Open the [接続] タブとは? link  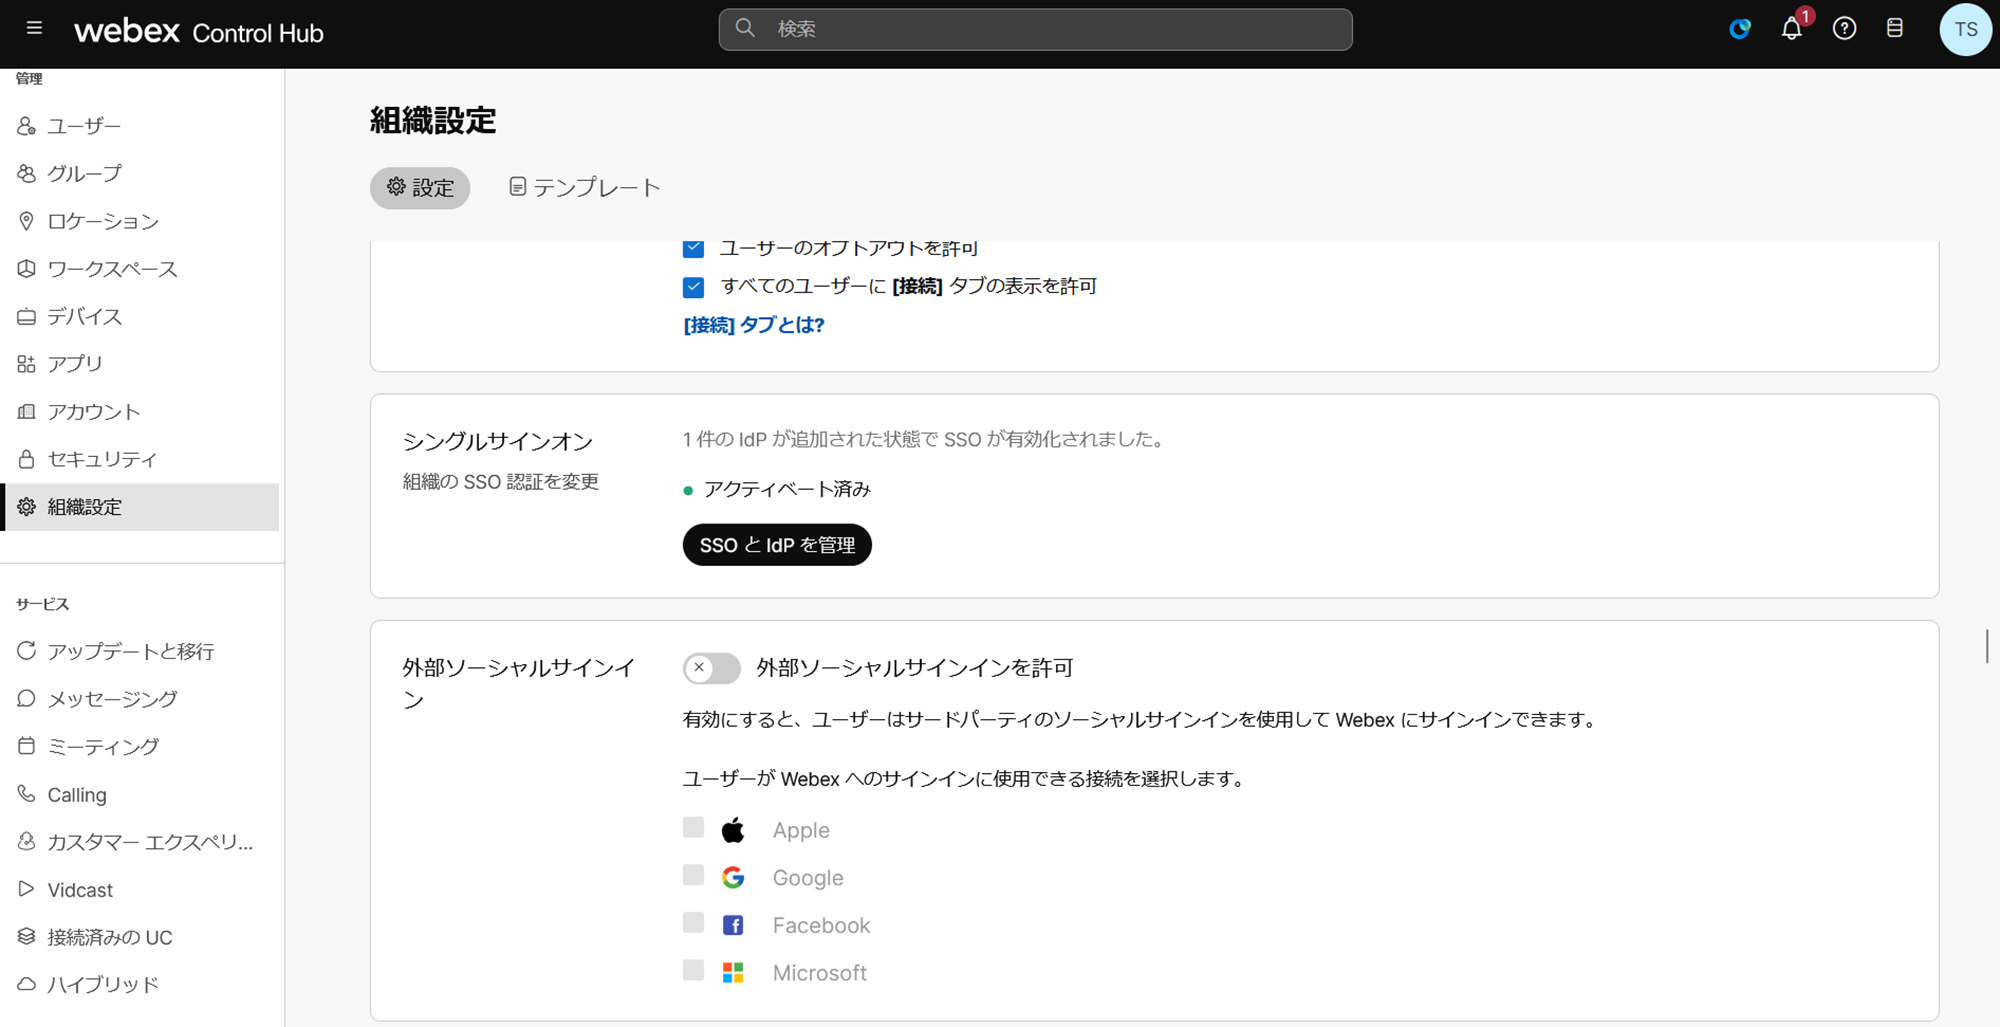coord(754,325)
